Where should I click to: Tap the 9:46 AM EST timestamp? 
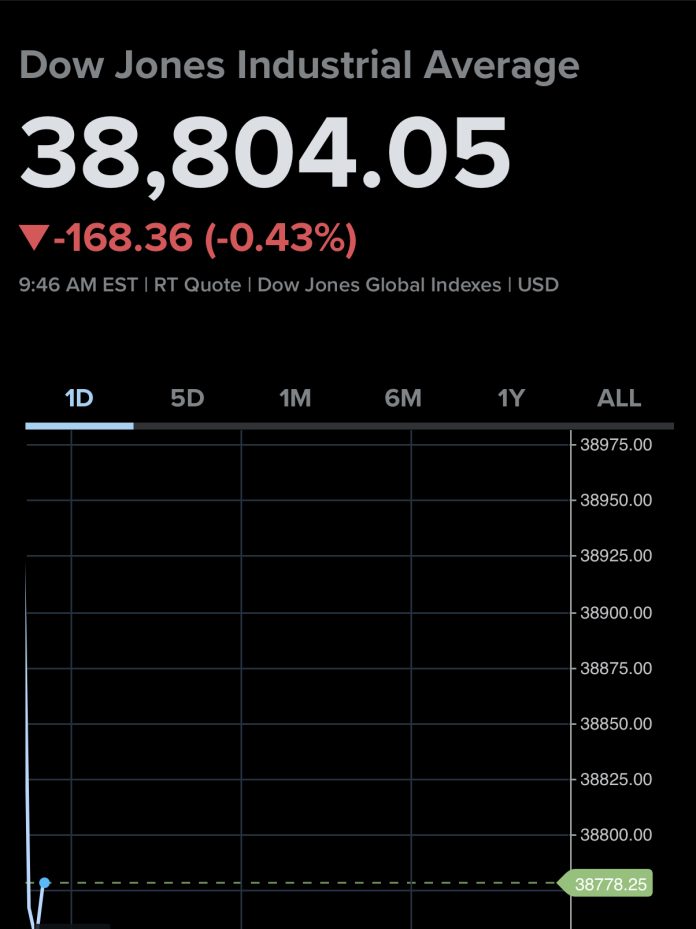[x=78, y=285]
